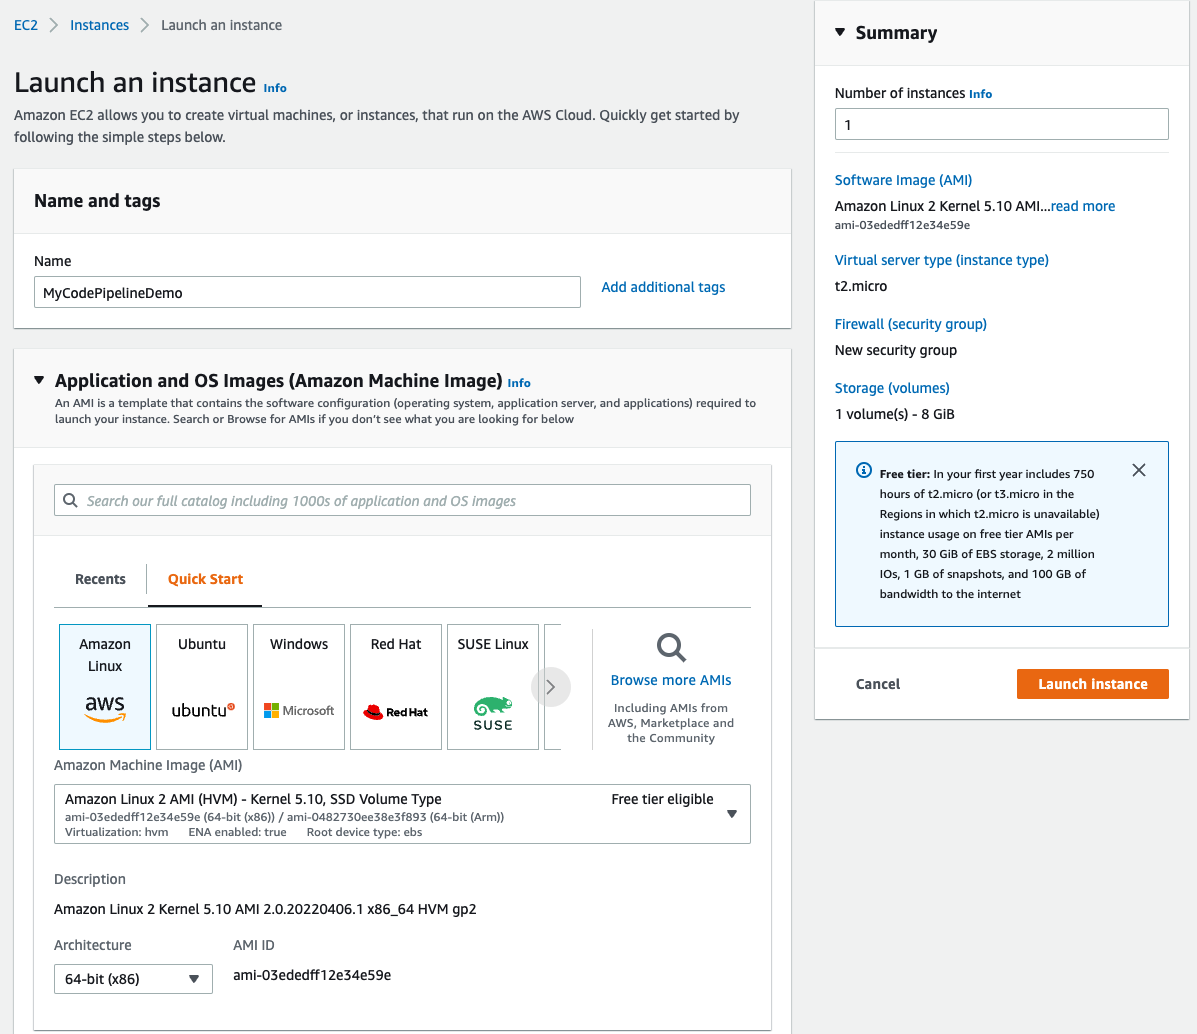
Task: Click the Cancel button
Action: [x=878, y=684]
